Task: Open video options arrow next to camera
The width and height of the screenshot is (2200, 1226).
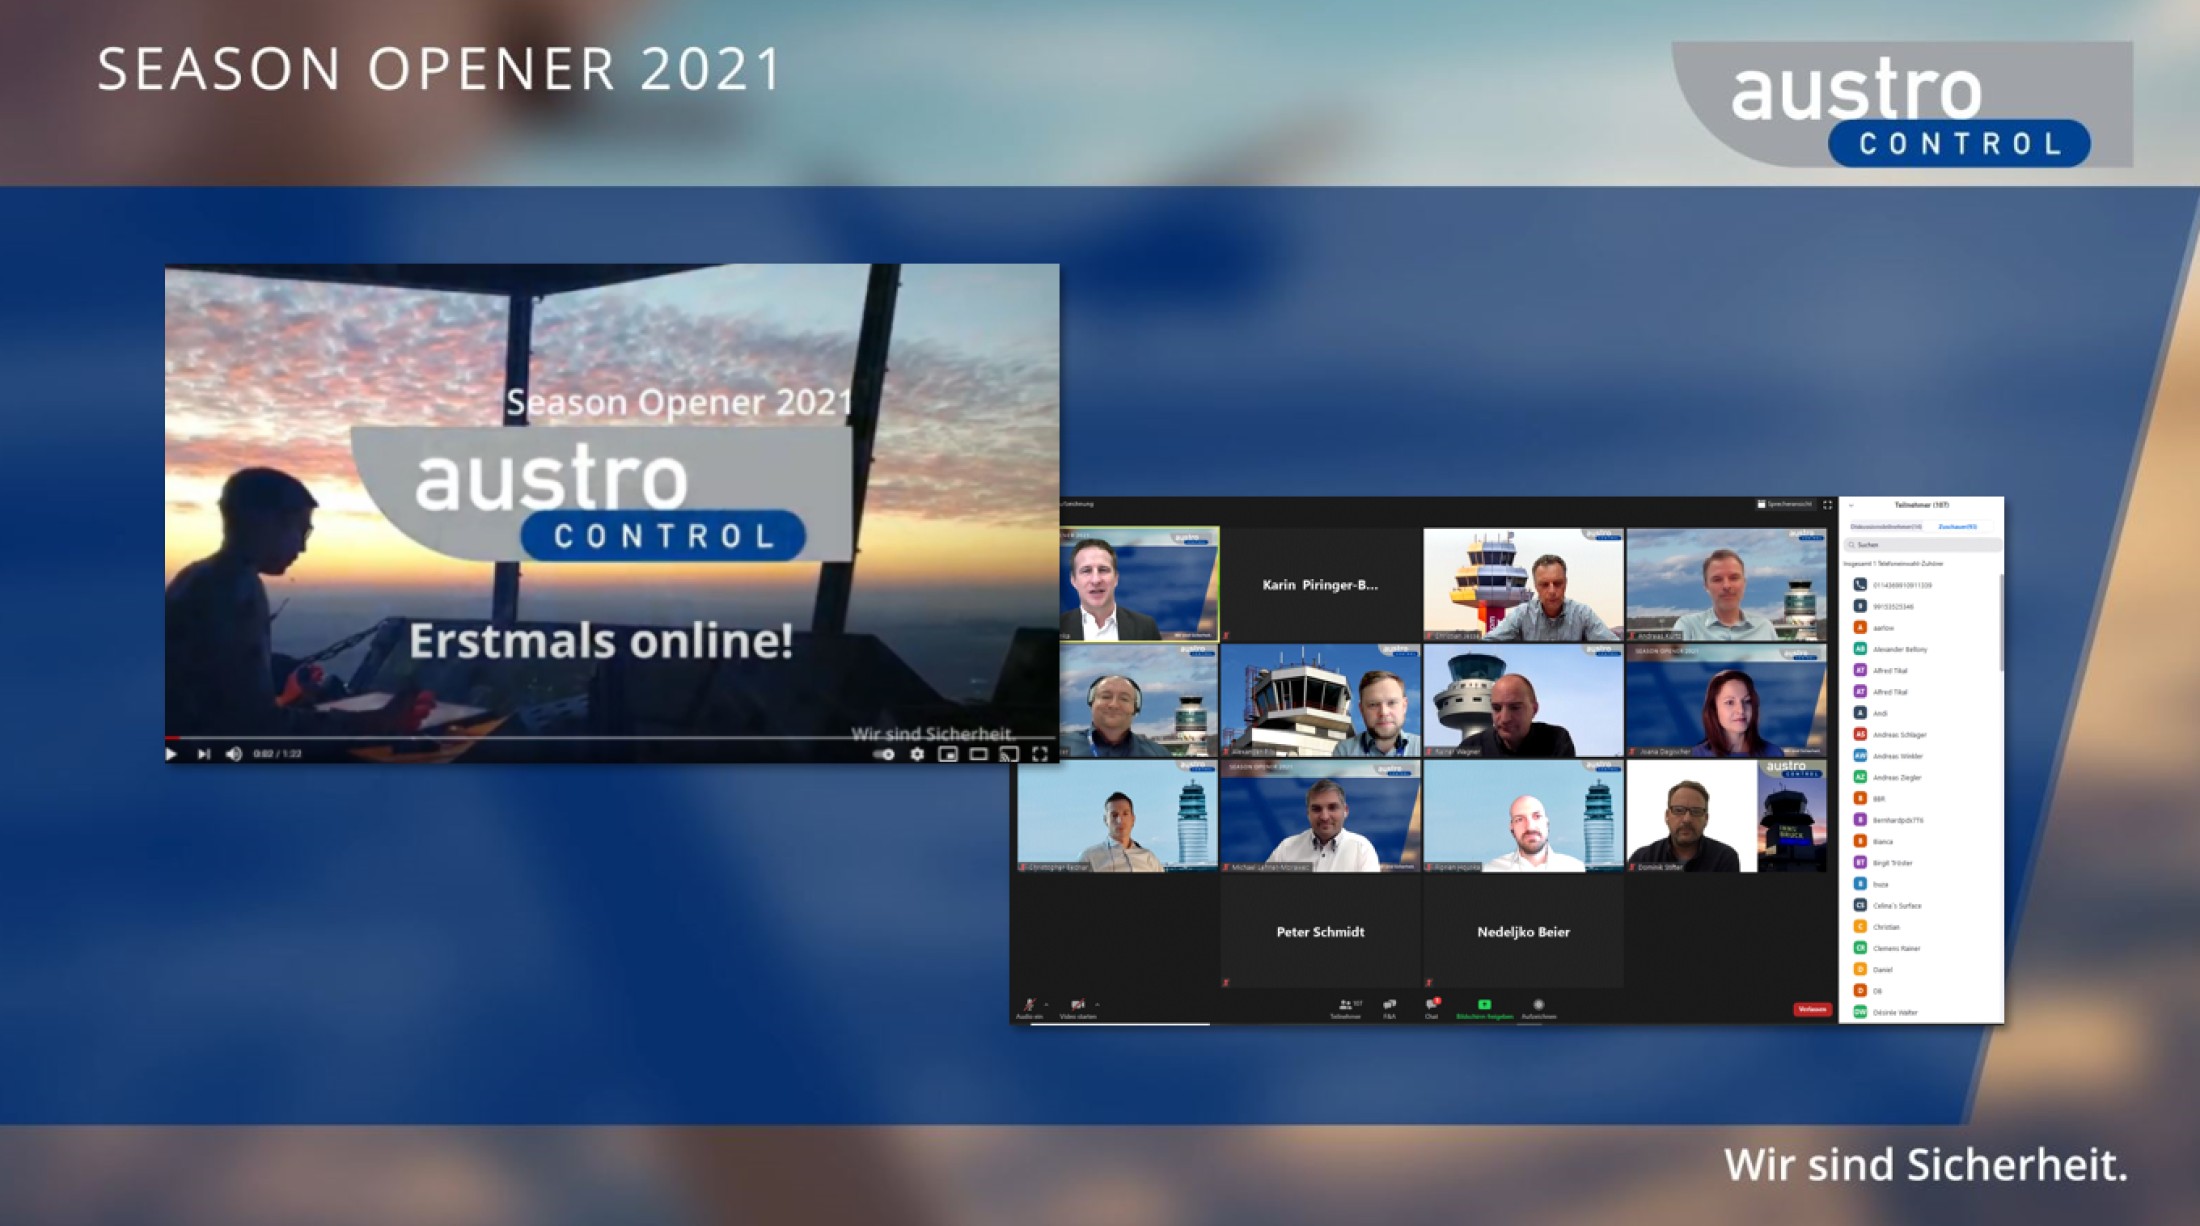Action: (1097, 1004)
